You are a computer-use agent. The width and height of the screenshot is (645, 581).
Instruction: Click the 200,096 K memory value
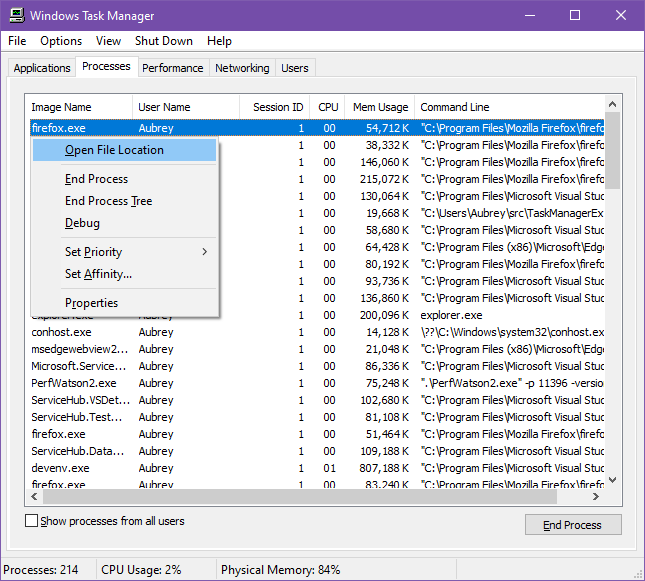[384, 315]
